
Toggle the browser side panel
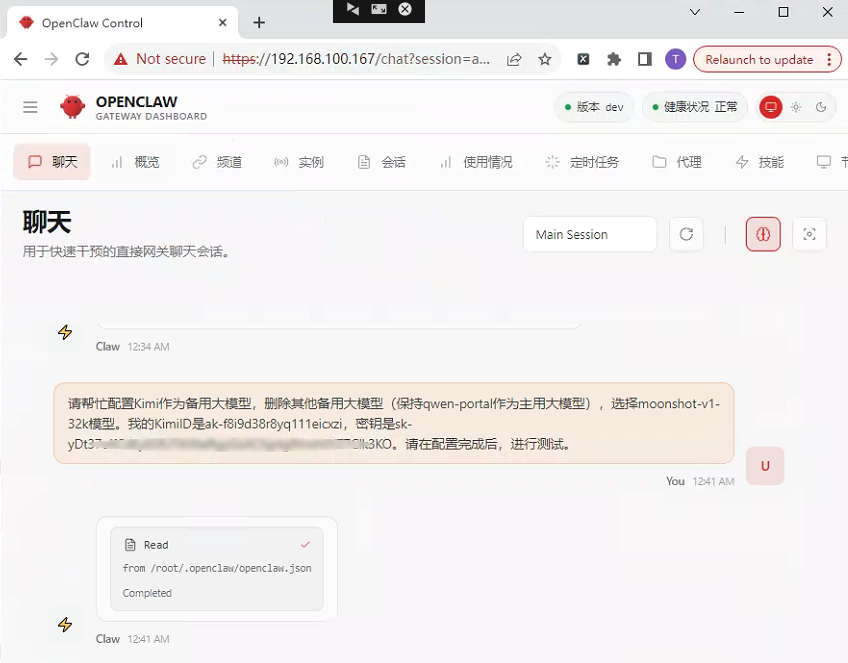click(645, 59)
